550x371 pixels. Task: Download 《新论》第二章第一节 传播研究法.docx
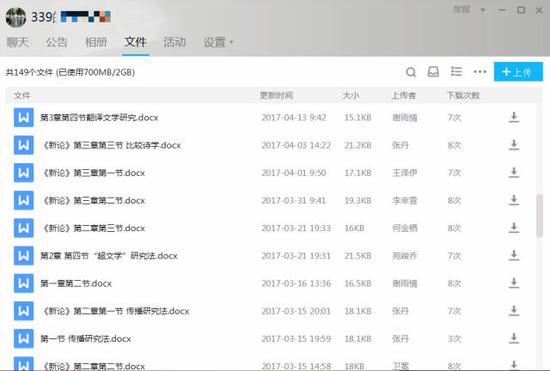[x=514, y=311]
